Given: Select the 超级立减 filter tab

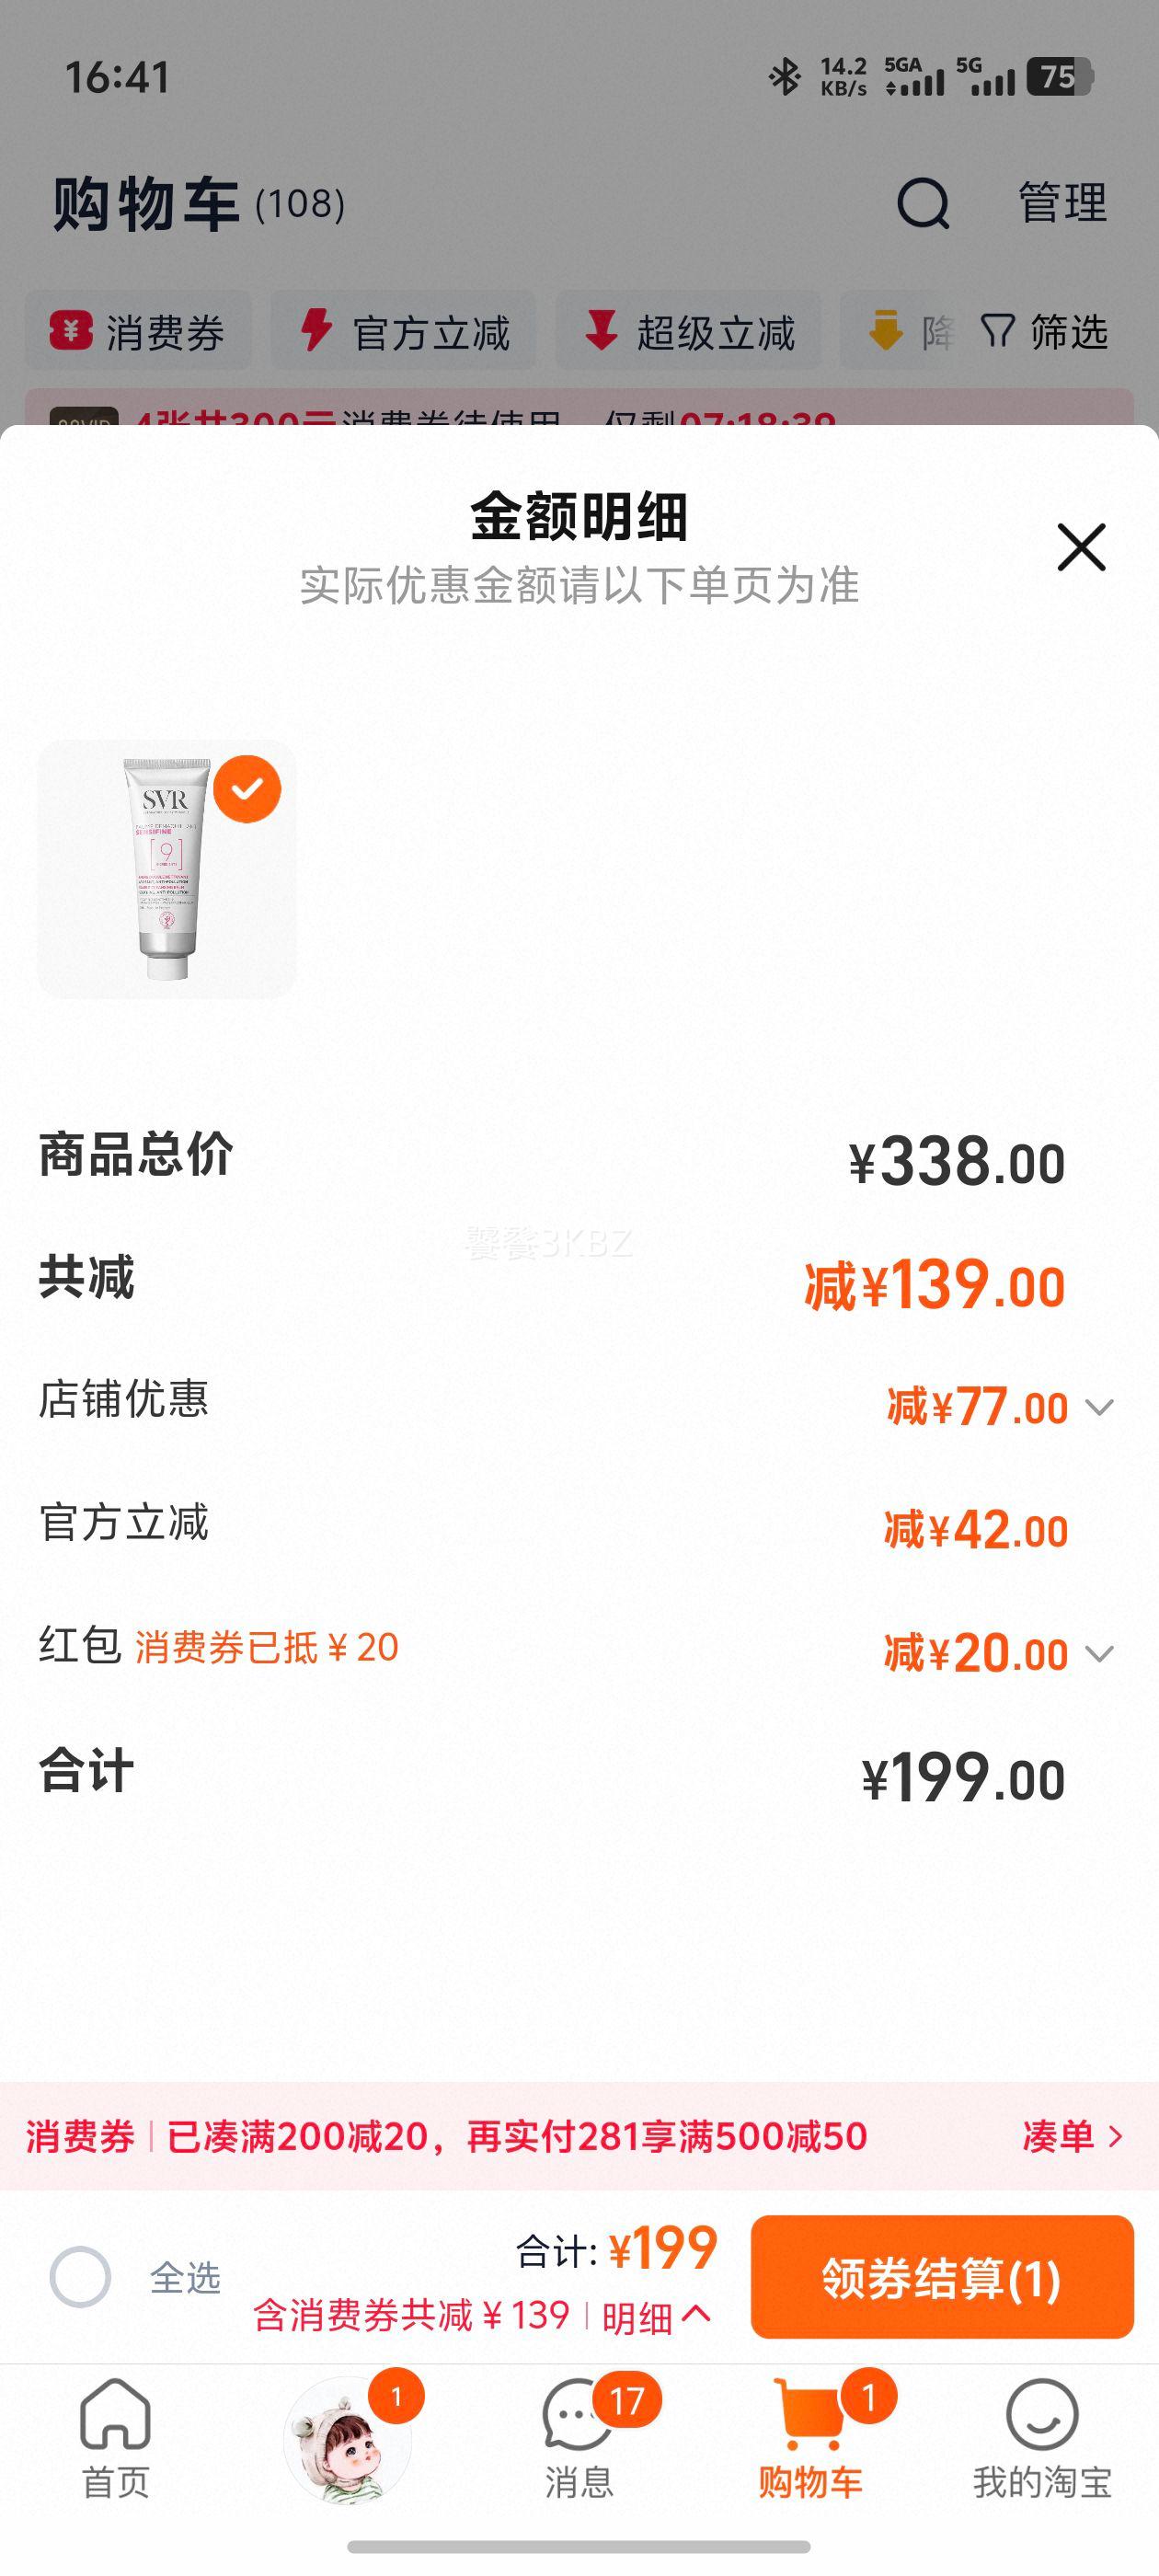Looking at the screenshot, I should [x=689, y=331].
